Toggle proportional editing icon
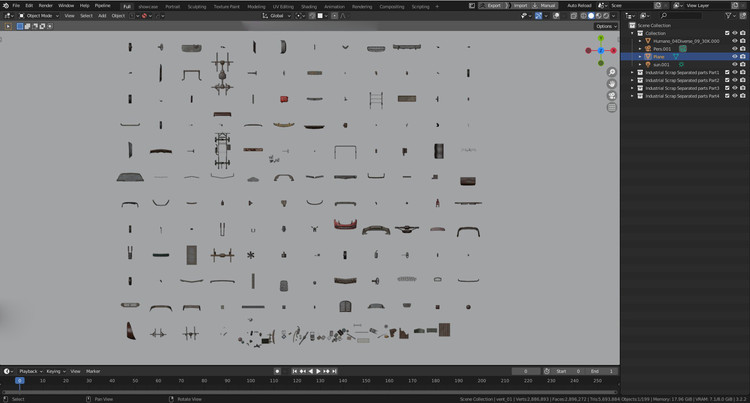 click(334, 16)
